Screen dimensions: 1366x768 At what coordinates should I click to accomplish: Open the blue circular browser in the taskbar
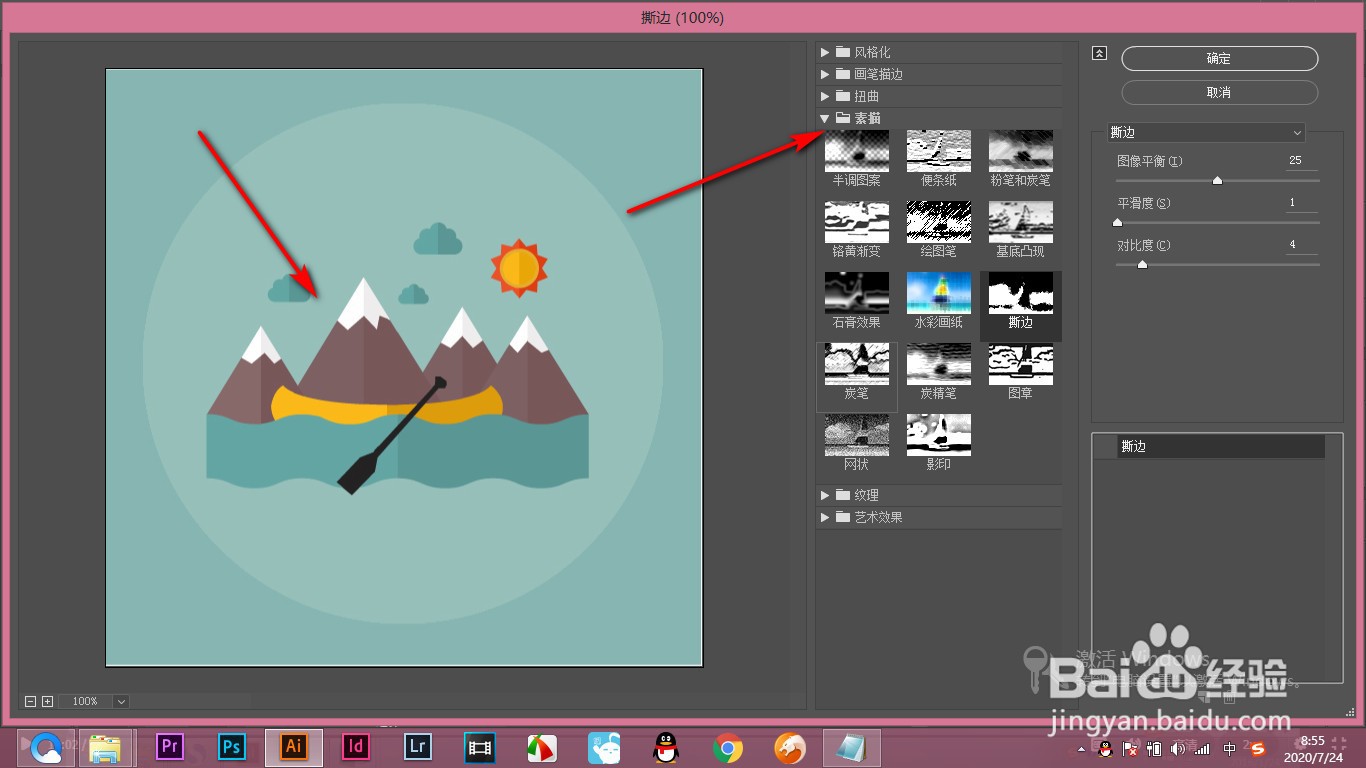tap(46, 747)
